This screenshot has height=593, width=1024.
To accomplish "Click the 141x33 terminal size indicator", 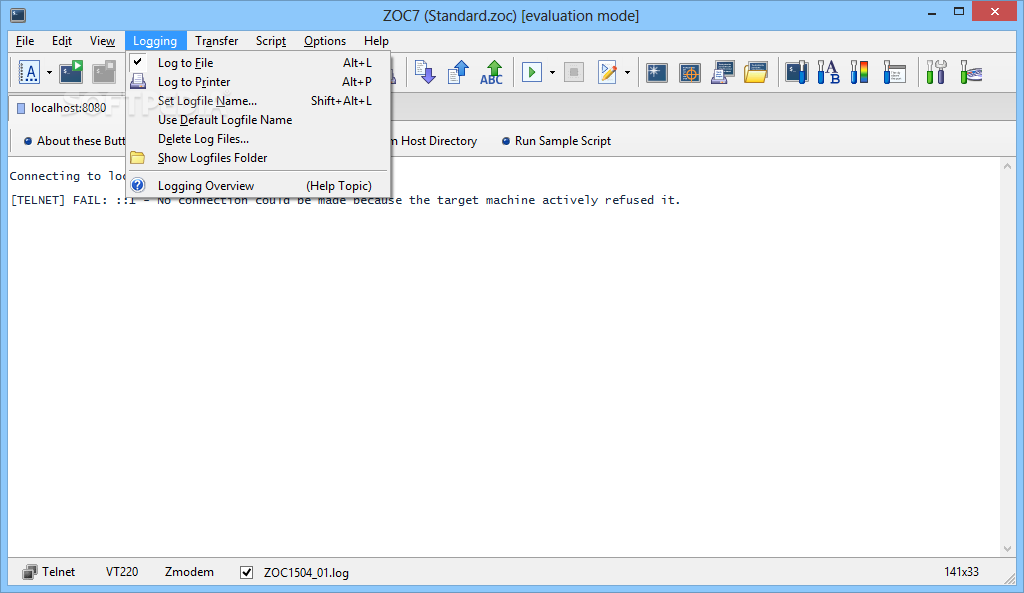I will [961, 572].
